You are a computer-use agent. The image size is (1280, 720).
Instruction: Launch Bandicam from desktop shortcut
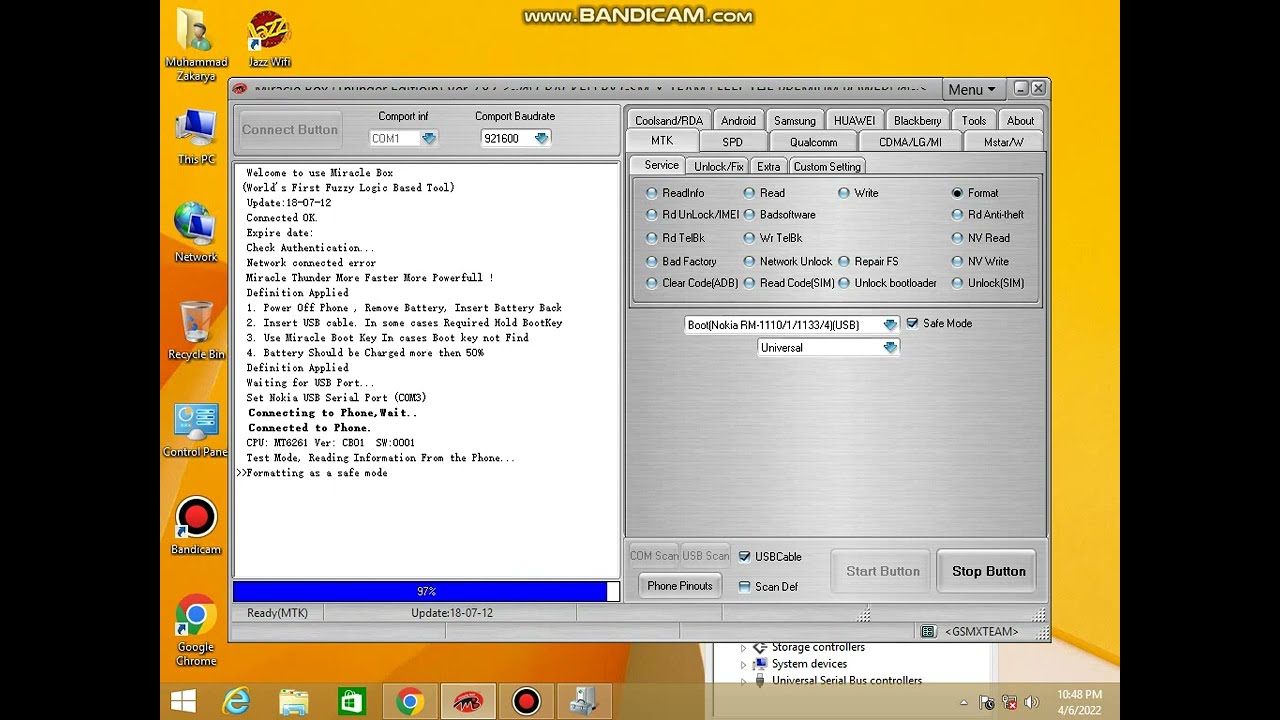tap(196, 526)
